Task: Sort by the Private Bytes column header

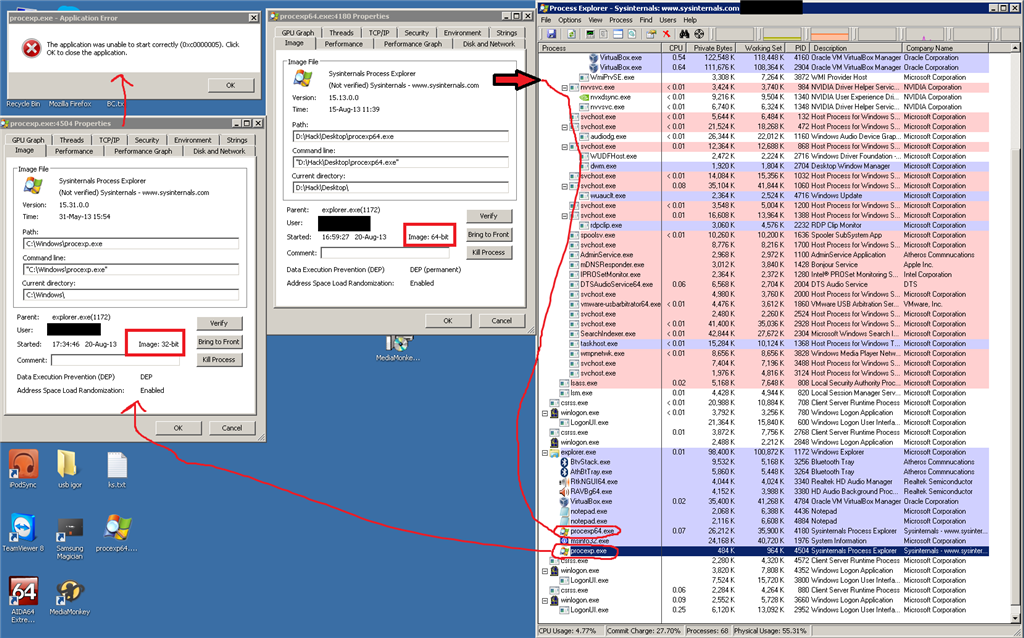Action: (x=711, y=48)
